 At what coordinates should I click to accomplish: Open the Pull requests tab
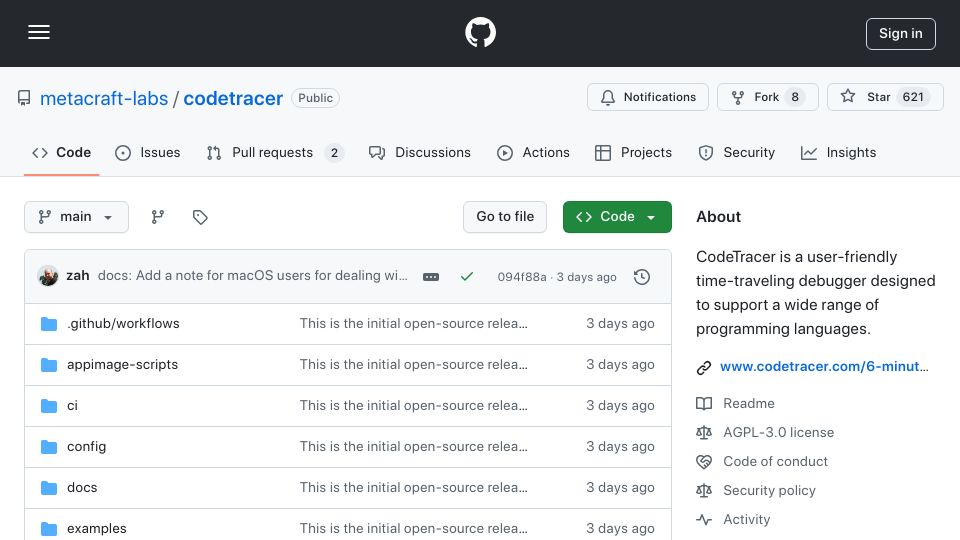pyautogui.click(x=275, y=152)
